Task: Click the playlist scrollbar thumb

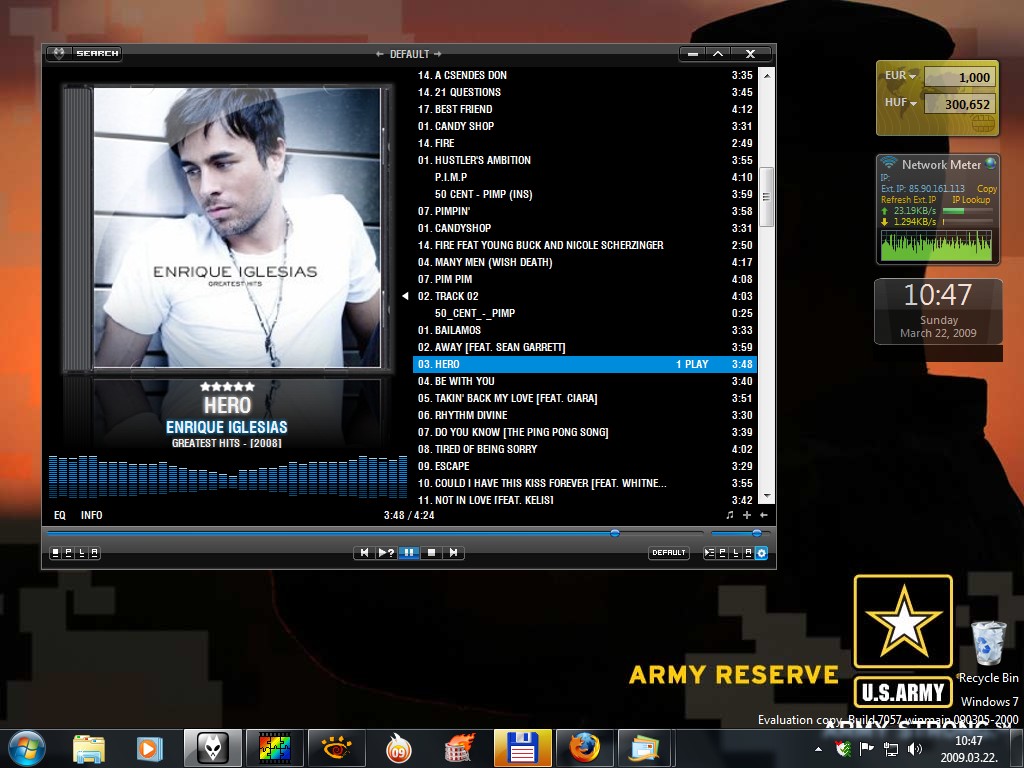Action: point(767,197)
